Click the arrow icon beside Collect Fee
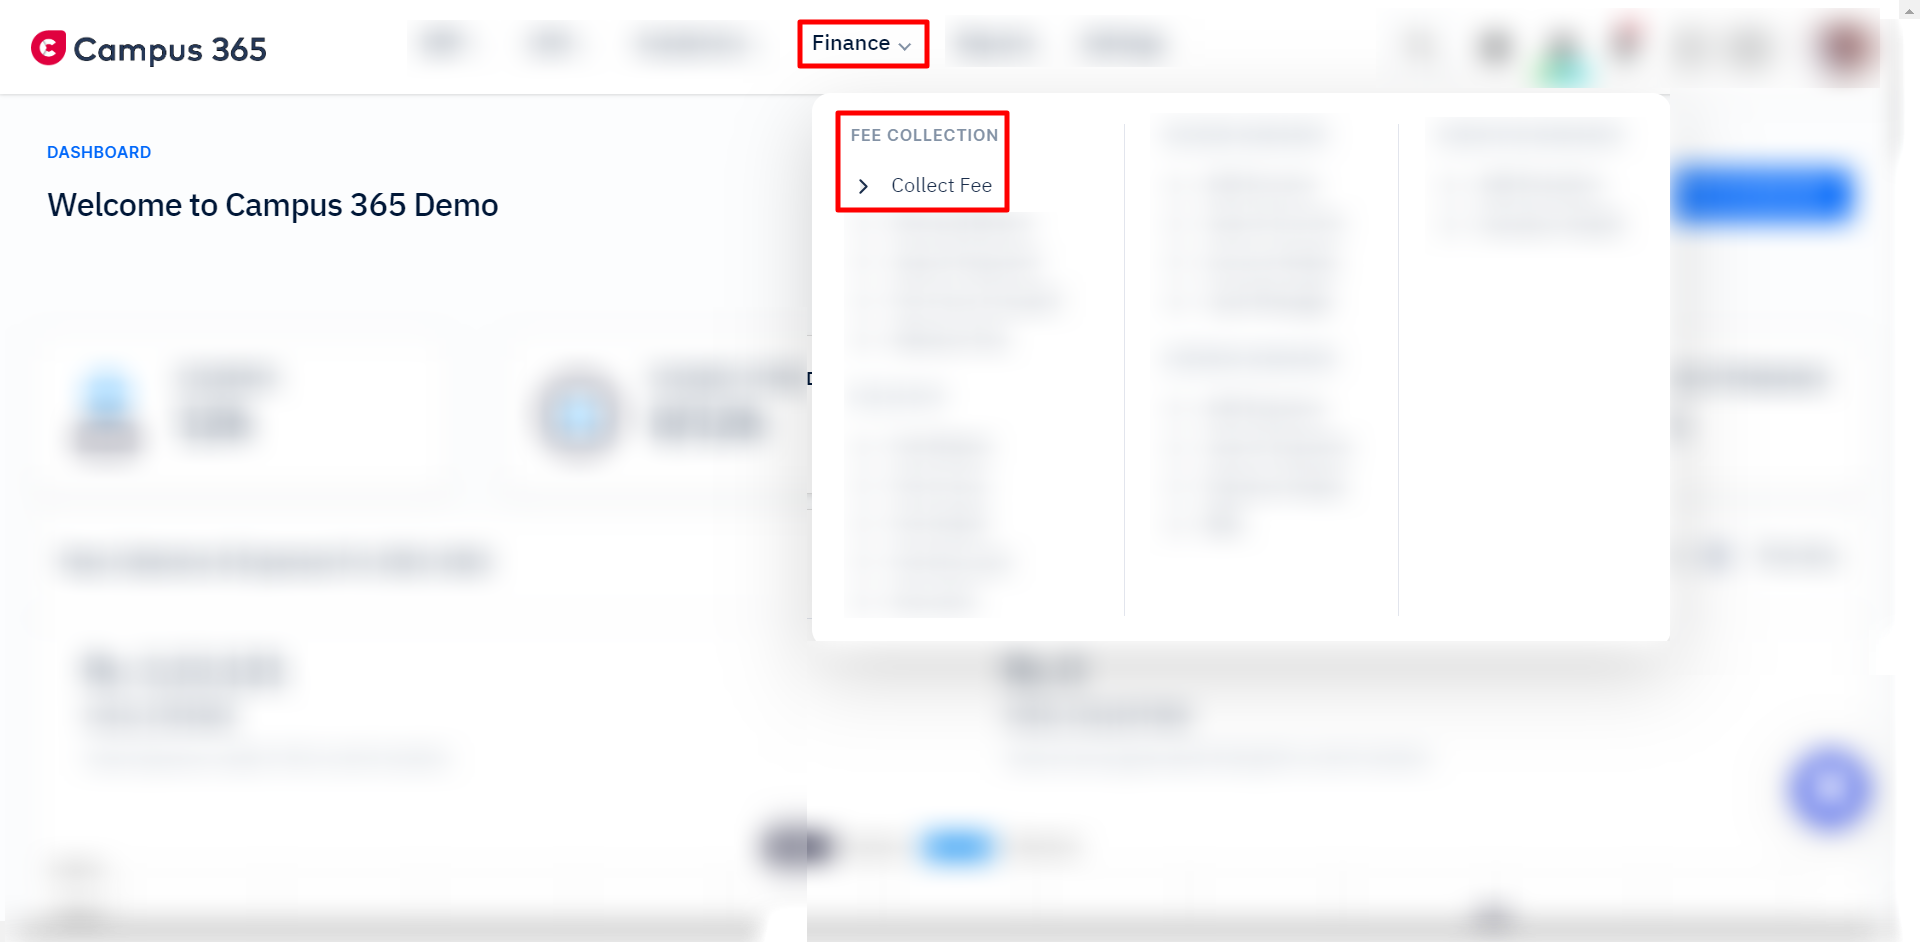Image resolution: width=1920 pixels, height=942 pixels. 863,186
